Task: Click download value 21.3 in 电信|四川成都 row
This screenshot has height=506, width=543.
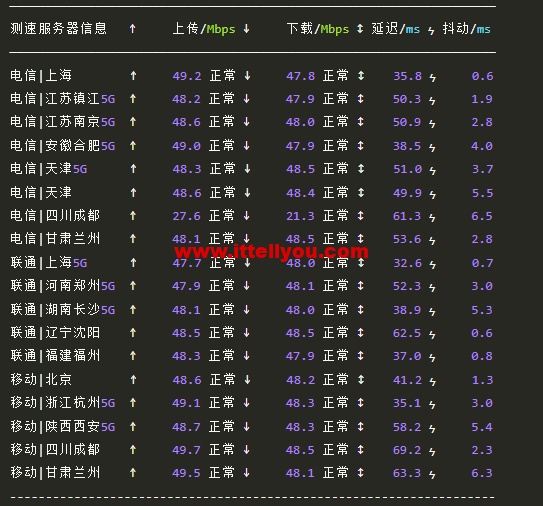Action: coord(300,216)
